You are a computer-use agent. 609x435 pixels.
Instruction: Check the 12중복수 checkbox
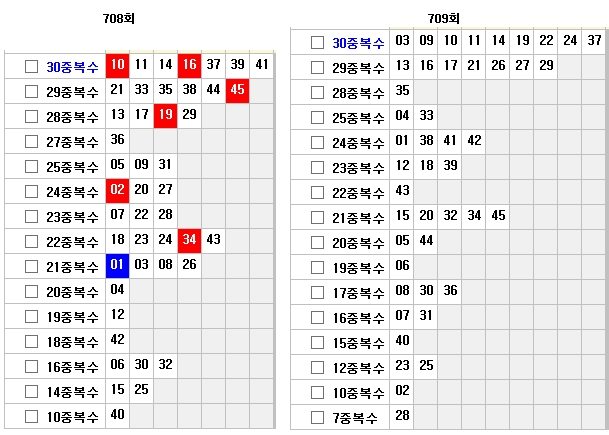(x=317, y=366)
